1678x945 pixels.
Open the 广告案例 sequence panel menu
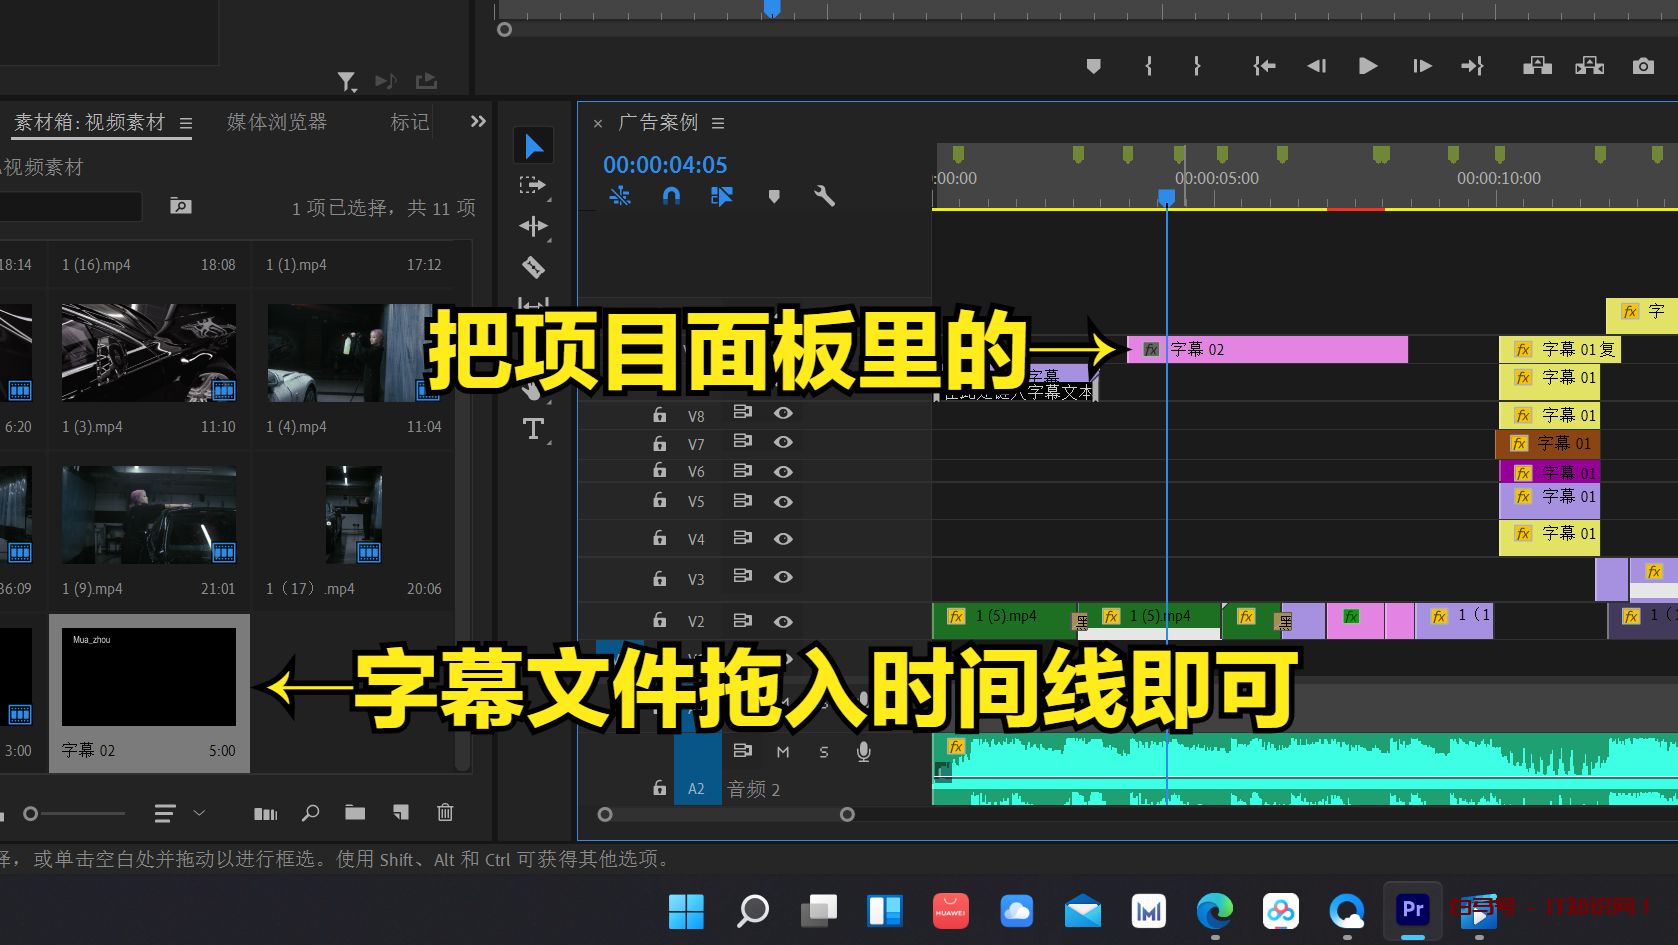[718, 123]
